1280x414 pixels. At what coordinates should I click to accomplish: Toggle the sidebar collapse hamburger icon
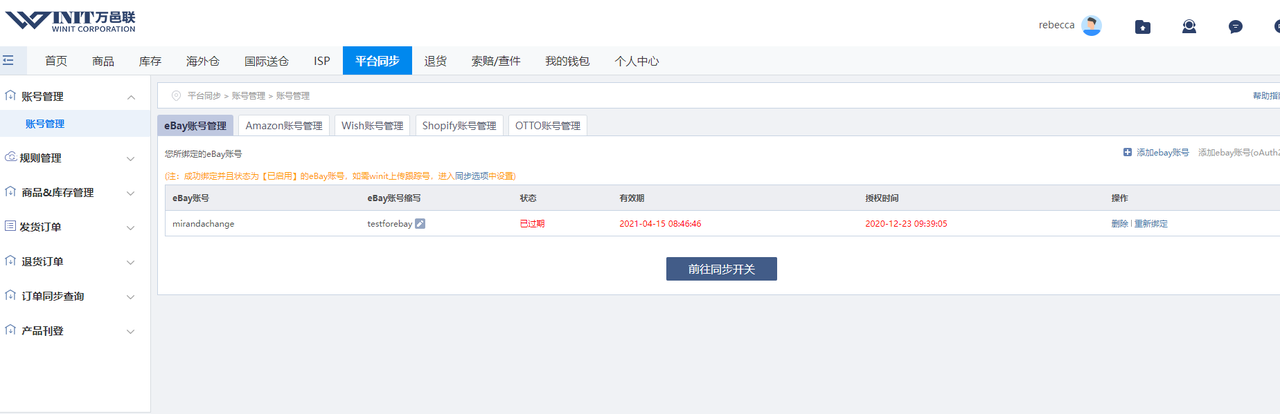(9, 61)
